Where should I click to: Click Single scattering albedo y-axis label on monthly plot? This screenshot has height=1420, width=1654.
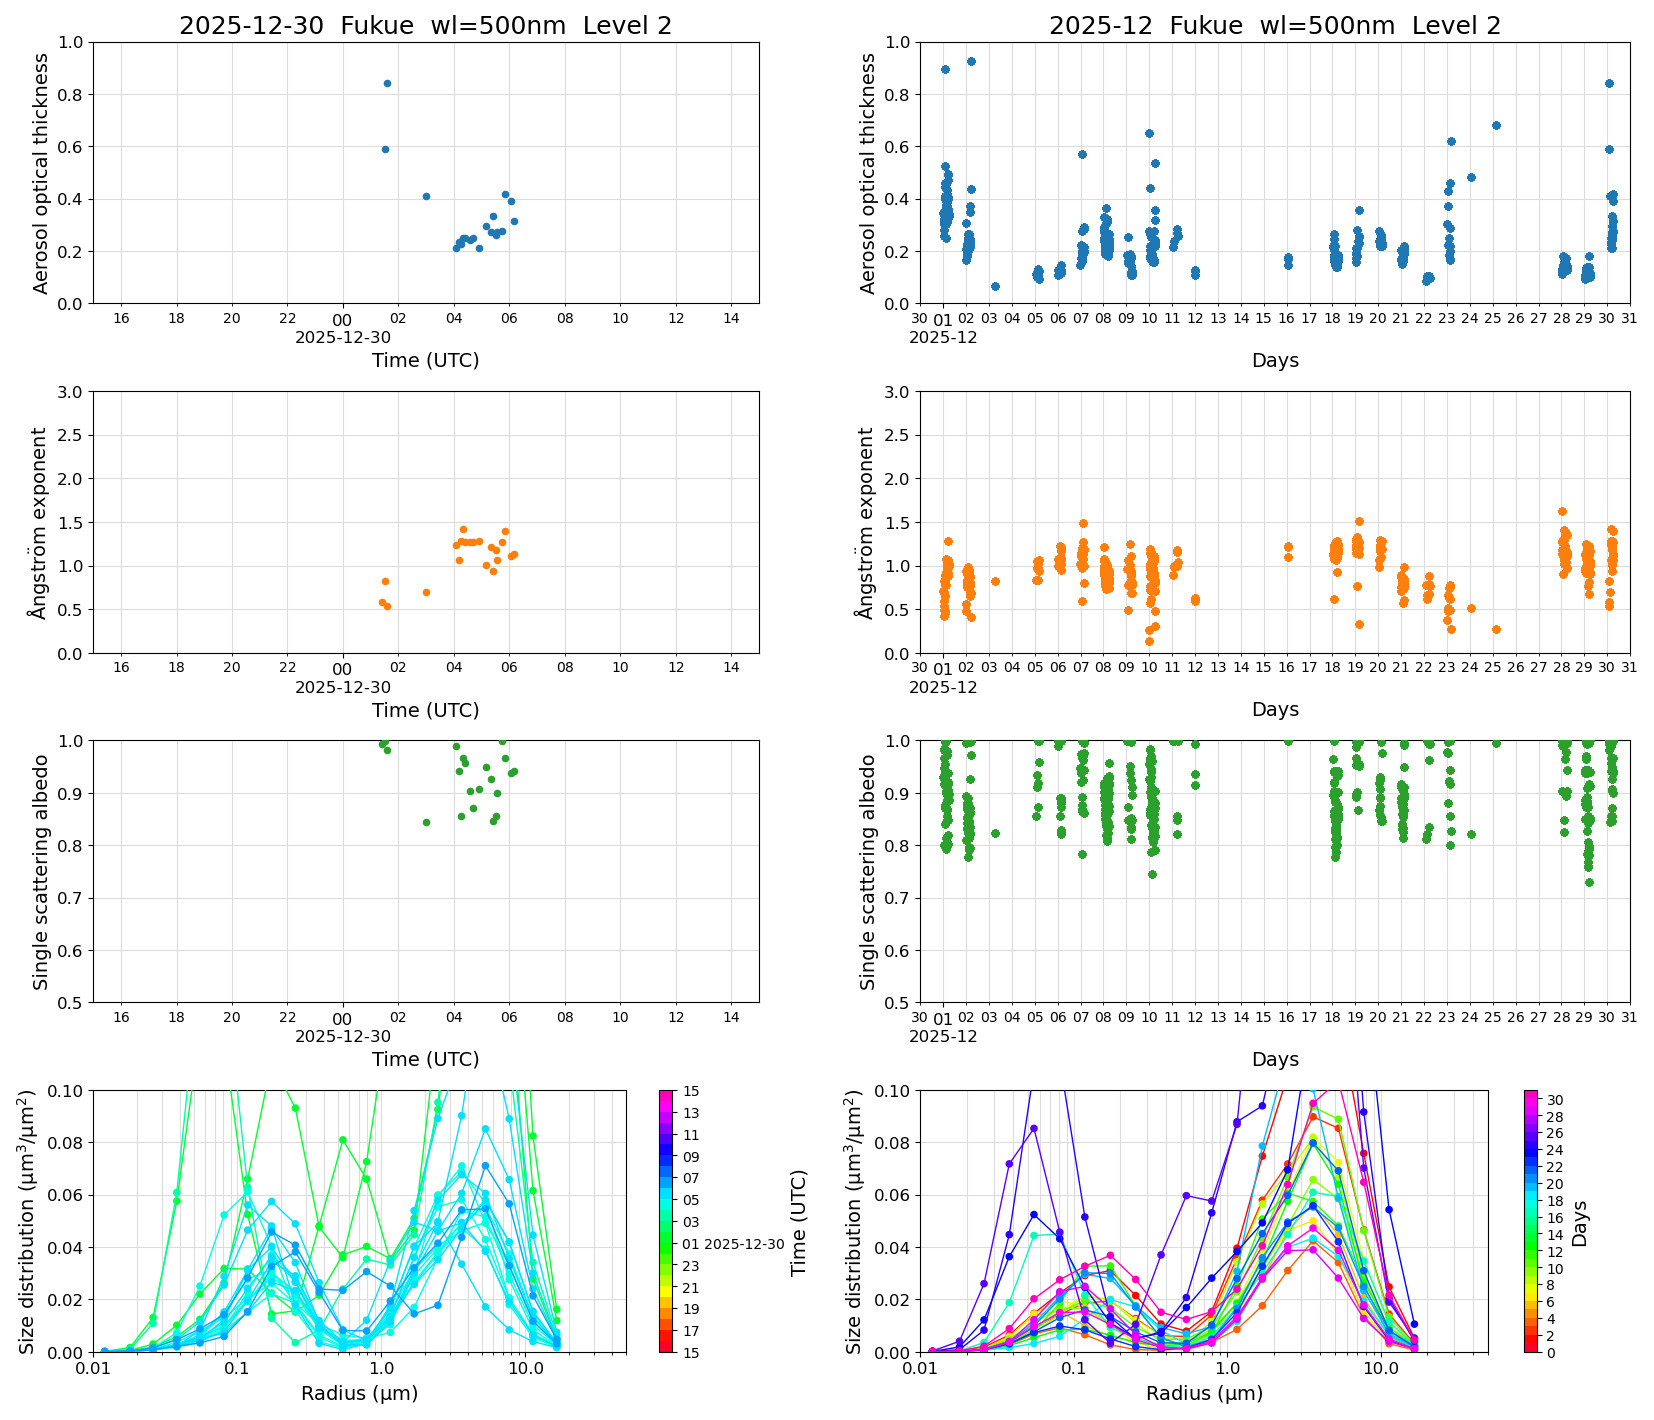(x=868, y=871)
